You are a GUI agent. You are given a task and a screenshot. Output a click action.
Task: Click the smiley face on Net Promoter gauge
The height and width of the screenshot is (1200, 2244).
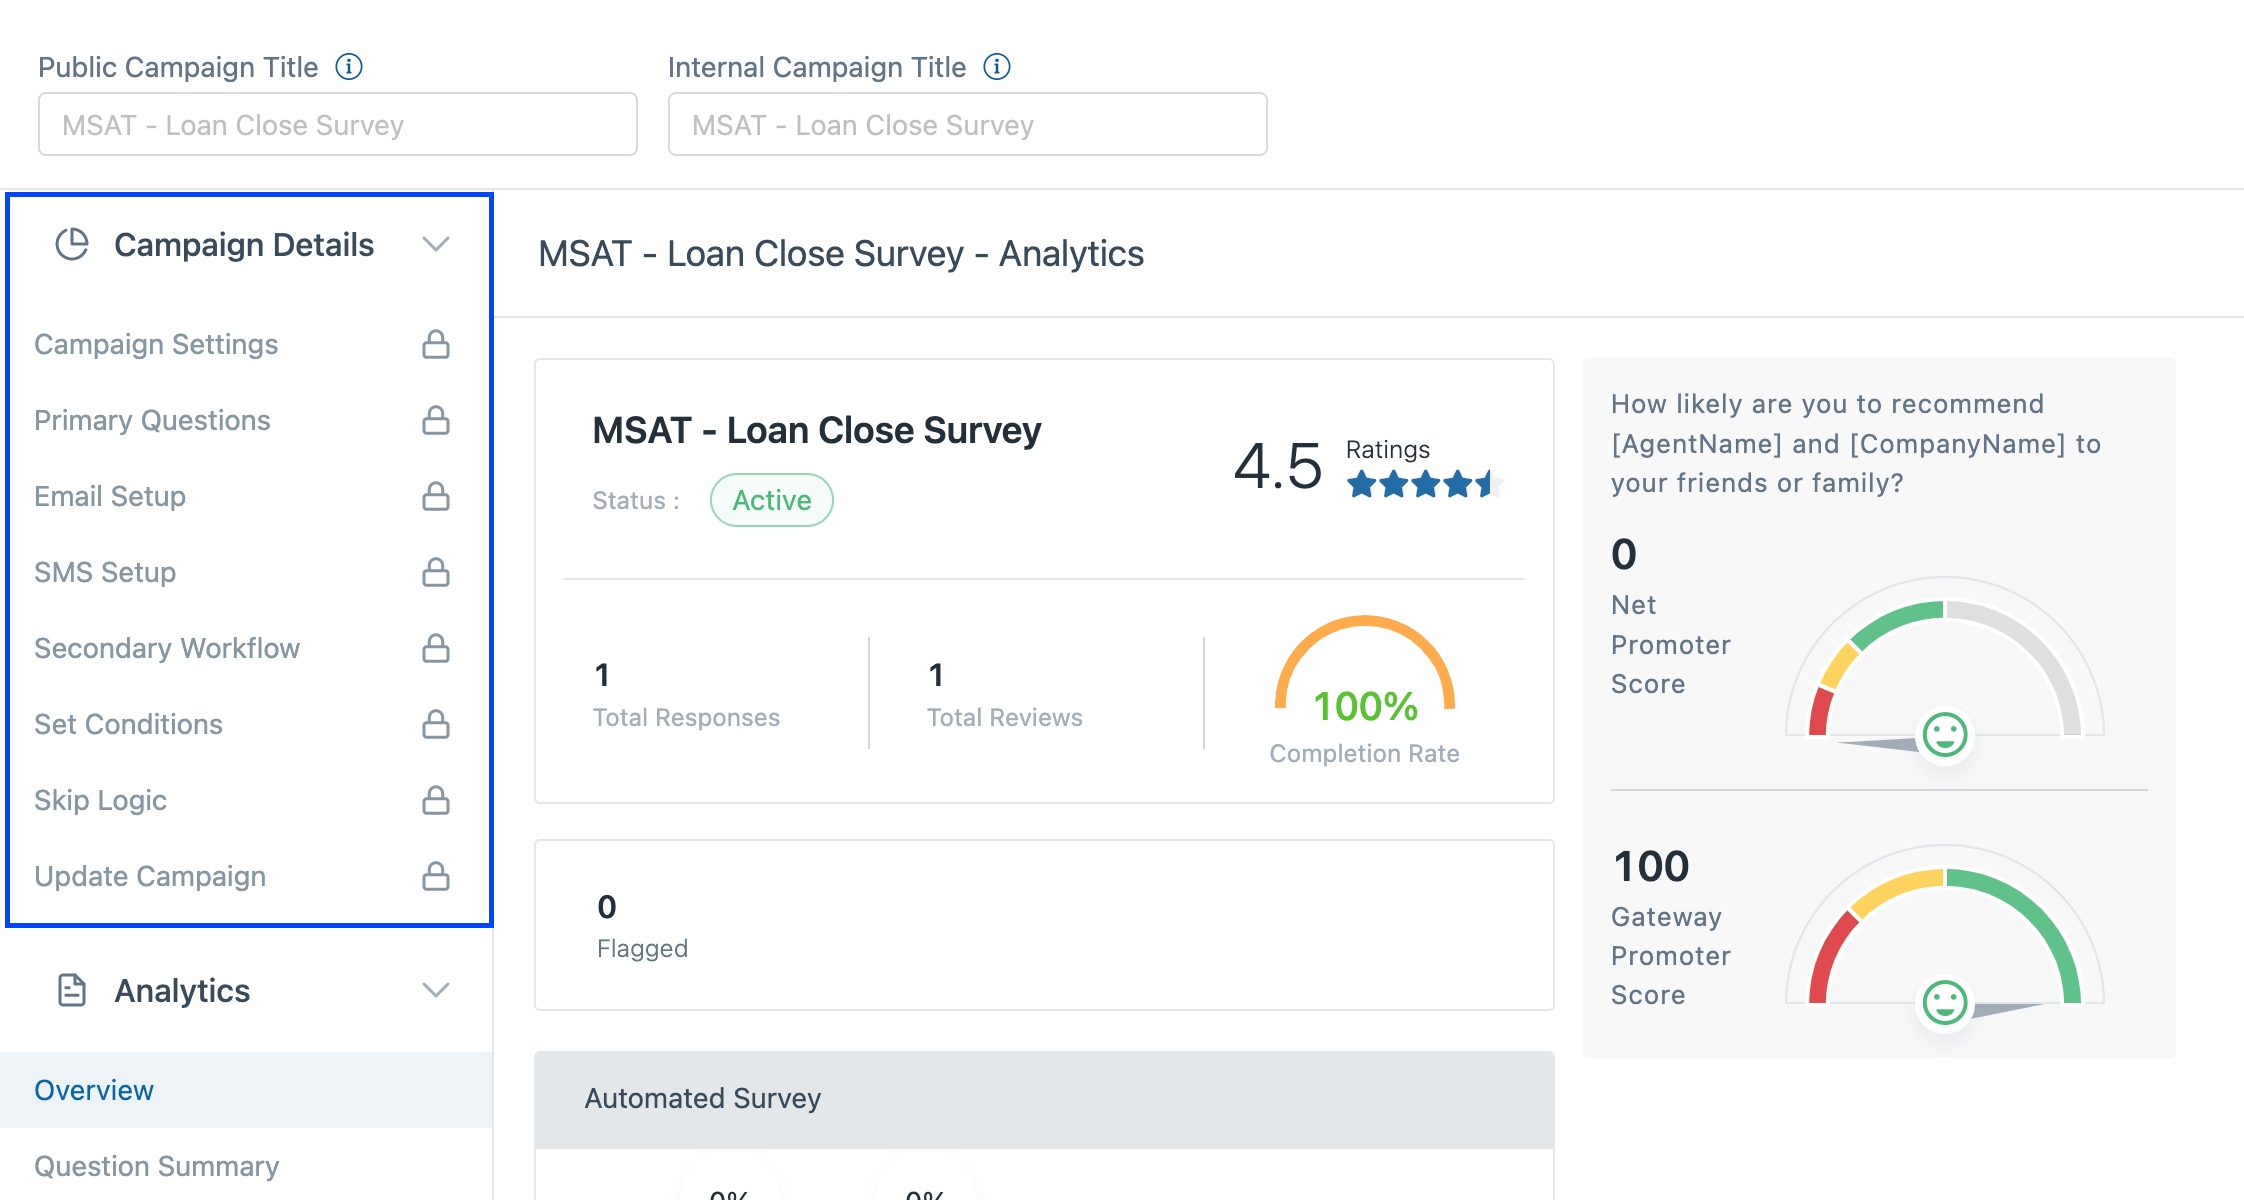1945,735
